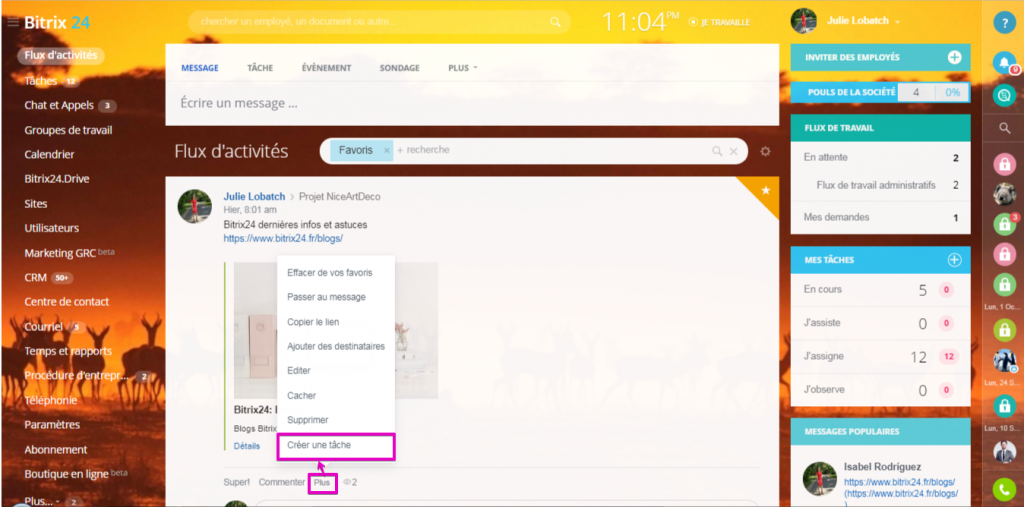The image size is (1024, 507).
Task: Clear the activity stream search filter X
Action: [x=733, y=152]
